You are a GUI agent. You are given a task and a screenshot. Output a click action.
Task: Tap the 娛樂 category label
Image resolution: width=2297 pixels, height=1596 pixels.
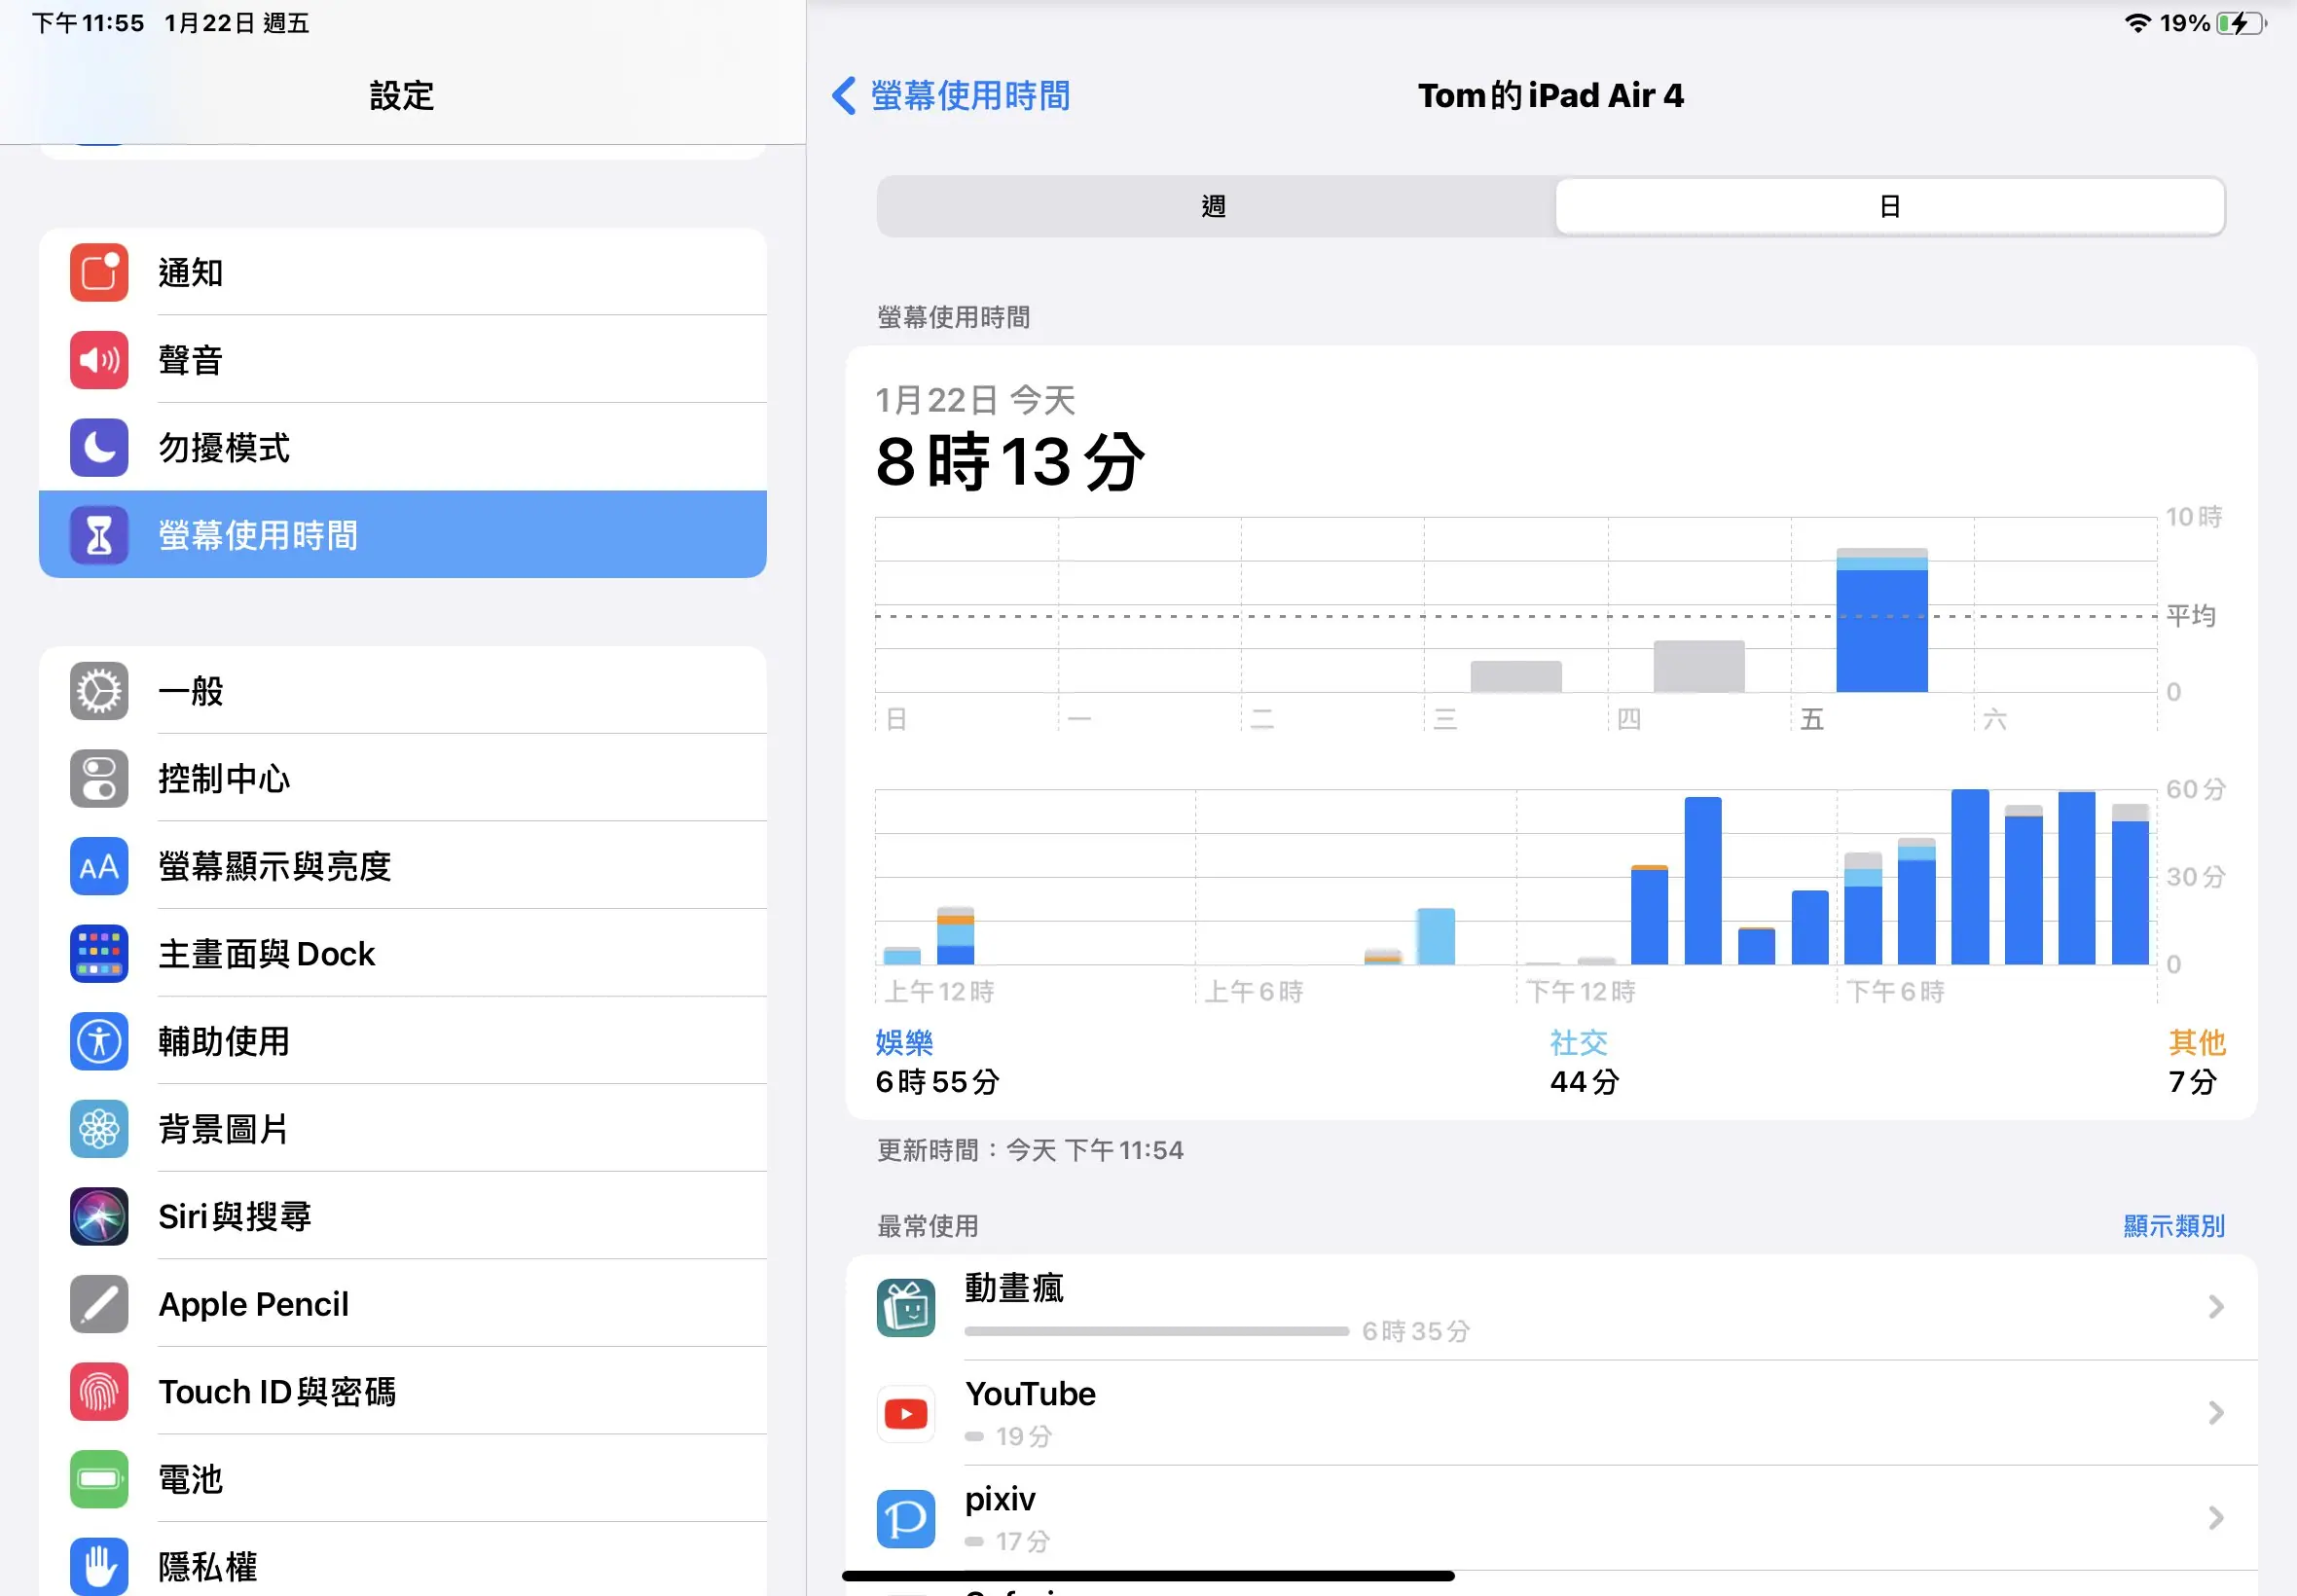point(904,1043)
